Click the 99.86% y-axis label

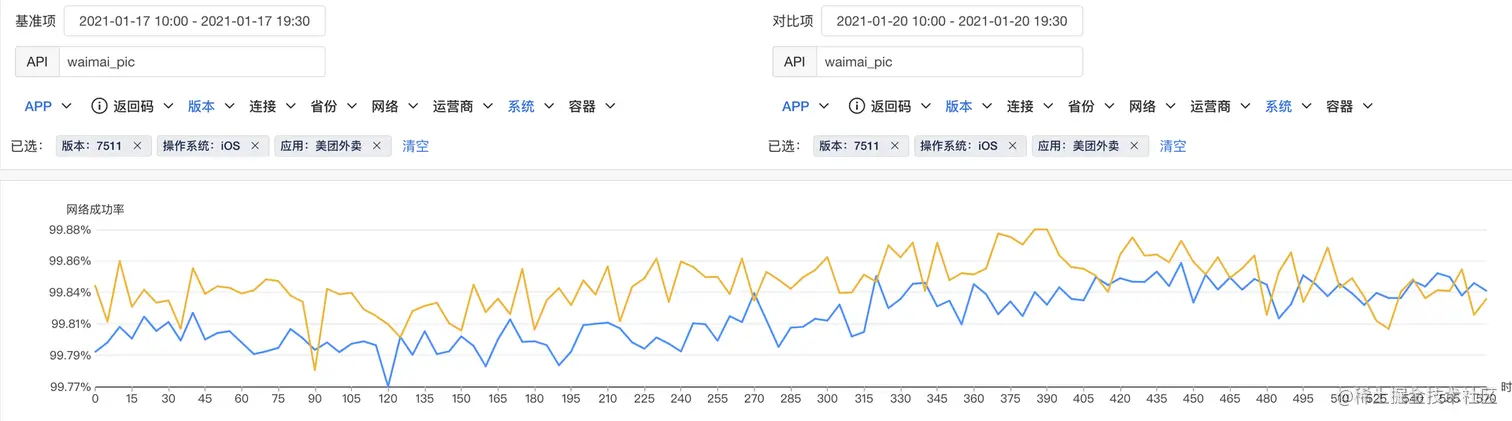point(69,261)
